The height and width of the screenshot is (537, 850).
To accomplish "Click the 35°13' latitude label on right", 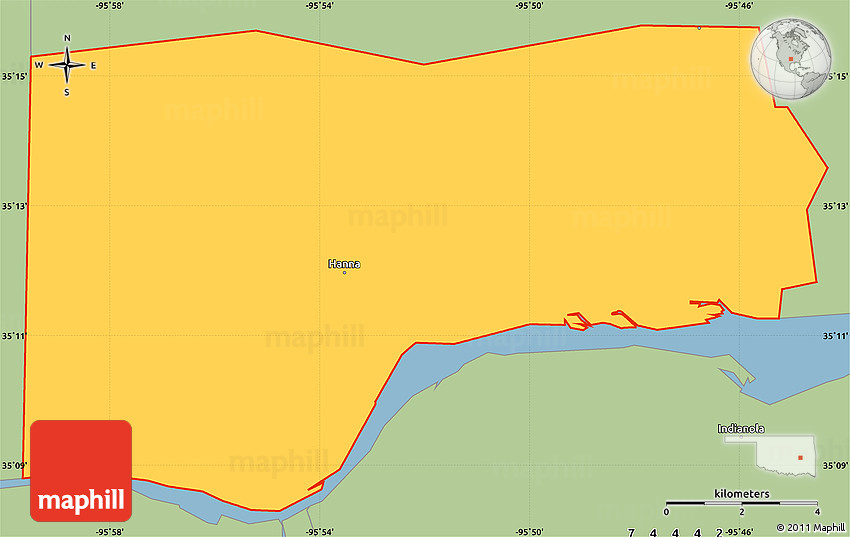I will click(x=836, y=206).
